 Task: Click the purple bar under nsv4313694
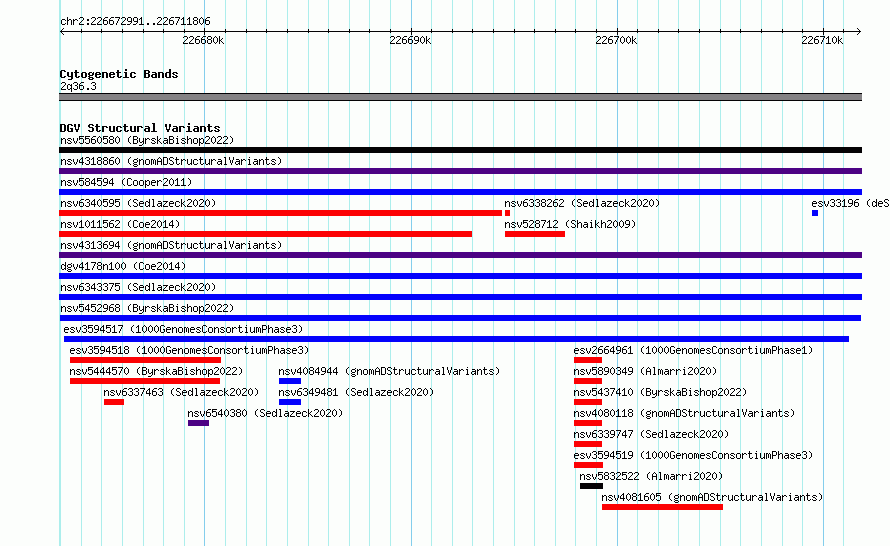460,255
